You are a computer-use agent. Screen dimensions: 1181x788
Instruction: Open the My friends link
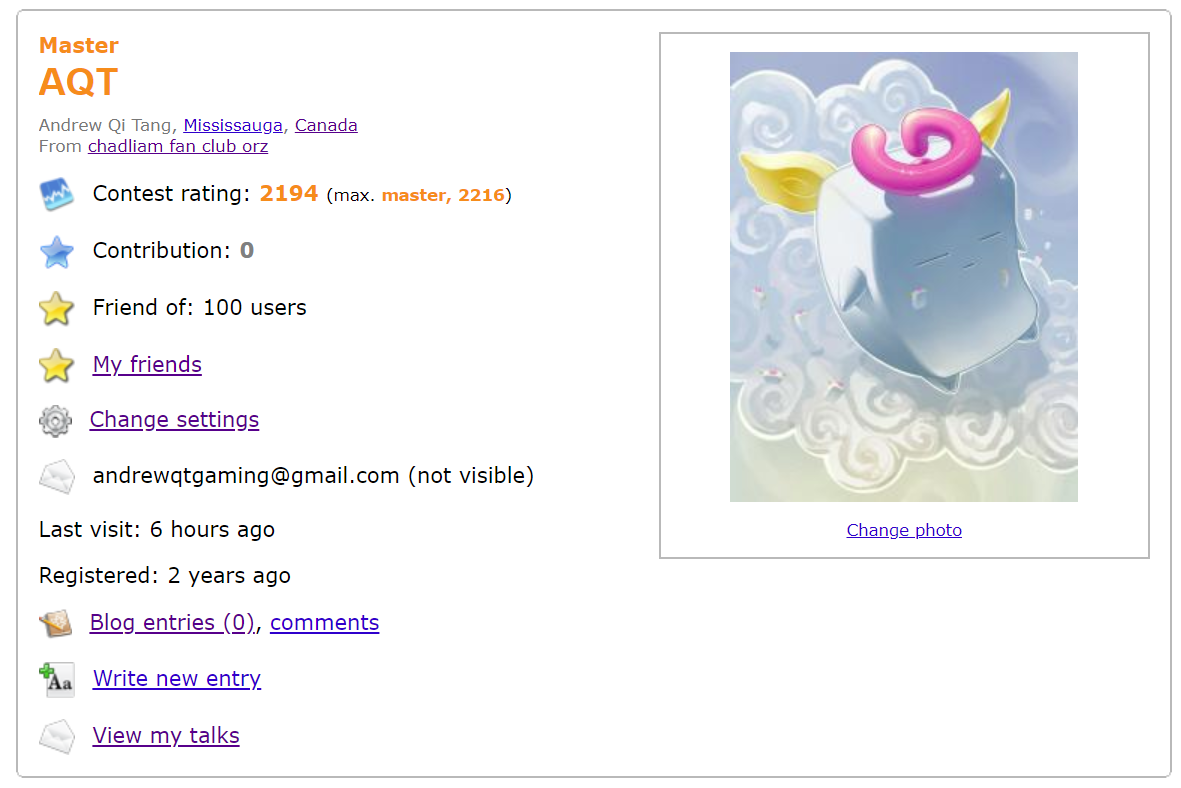[147, 365]
